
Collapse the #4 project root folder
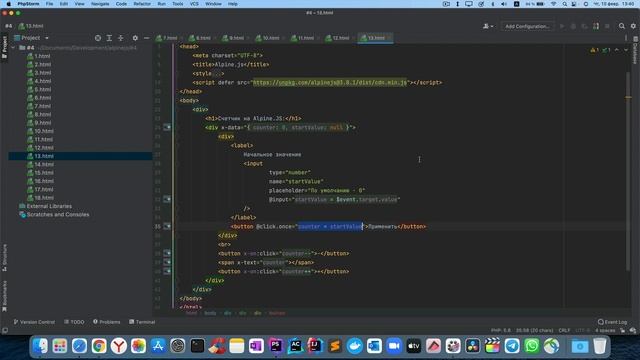pyautogui.click(x=13, y=48)
